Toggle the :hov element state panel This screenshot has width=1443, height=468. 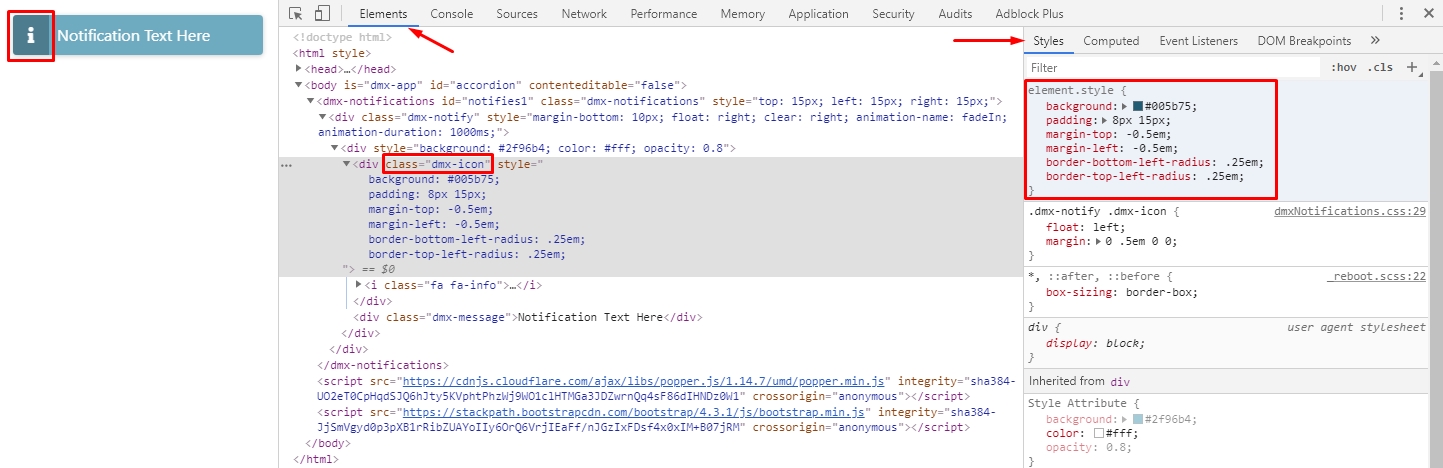(x=1344, y=68)
